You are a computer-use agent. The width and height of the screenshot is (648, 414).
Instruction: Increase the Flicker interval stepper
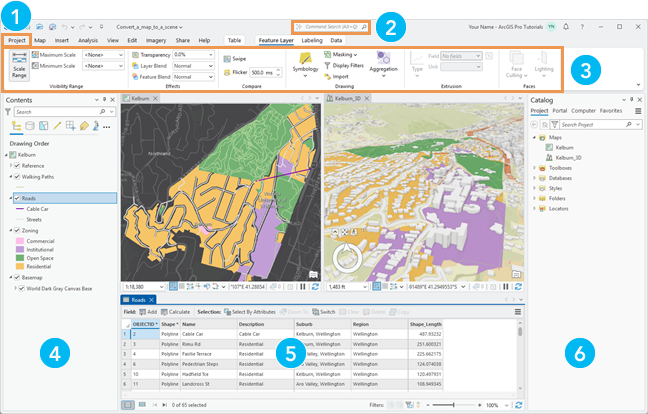279,70
